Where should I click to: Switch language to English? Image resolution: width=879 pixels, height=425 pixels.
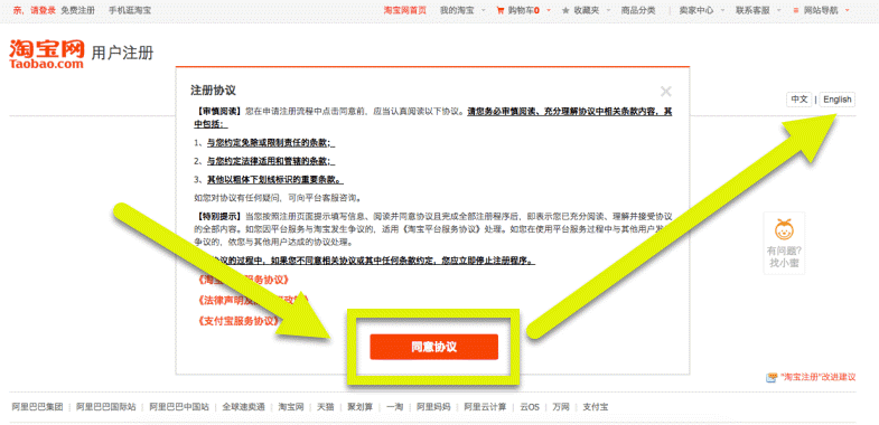pyautogui.click(x=837, y=99)
